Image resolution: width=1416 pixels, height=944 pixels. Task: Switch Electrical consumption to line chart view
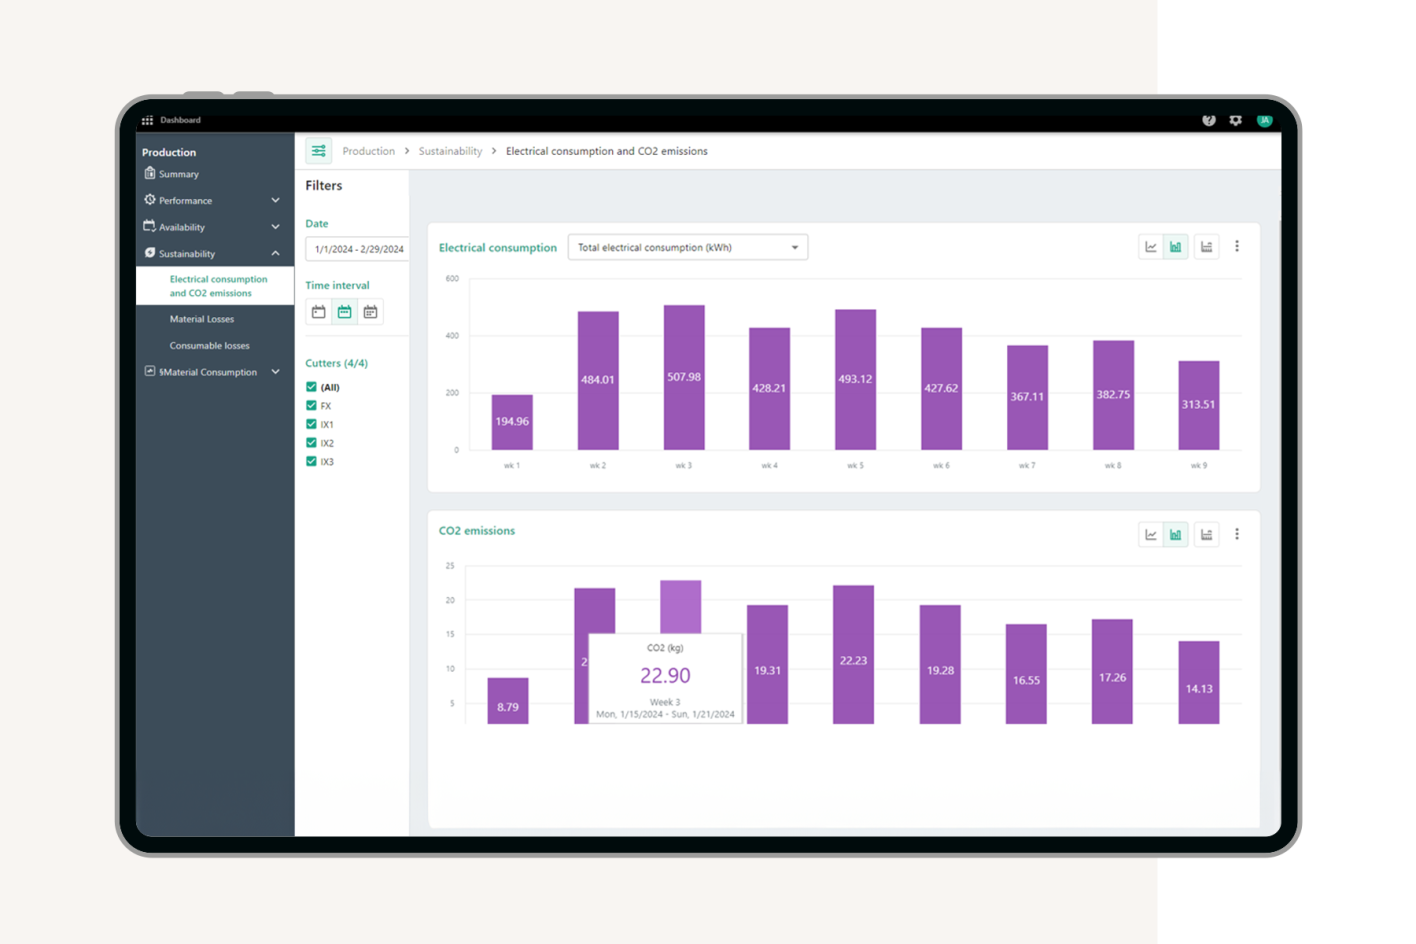(1151, 247)
